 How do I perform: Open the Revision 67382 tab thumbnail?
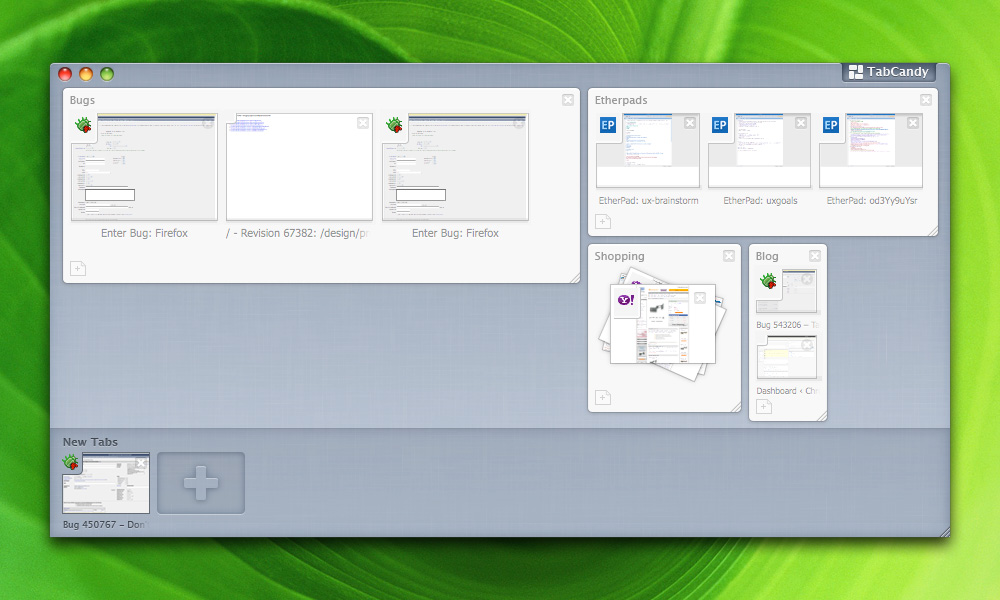(x=299, y=167)
